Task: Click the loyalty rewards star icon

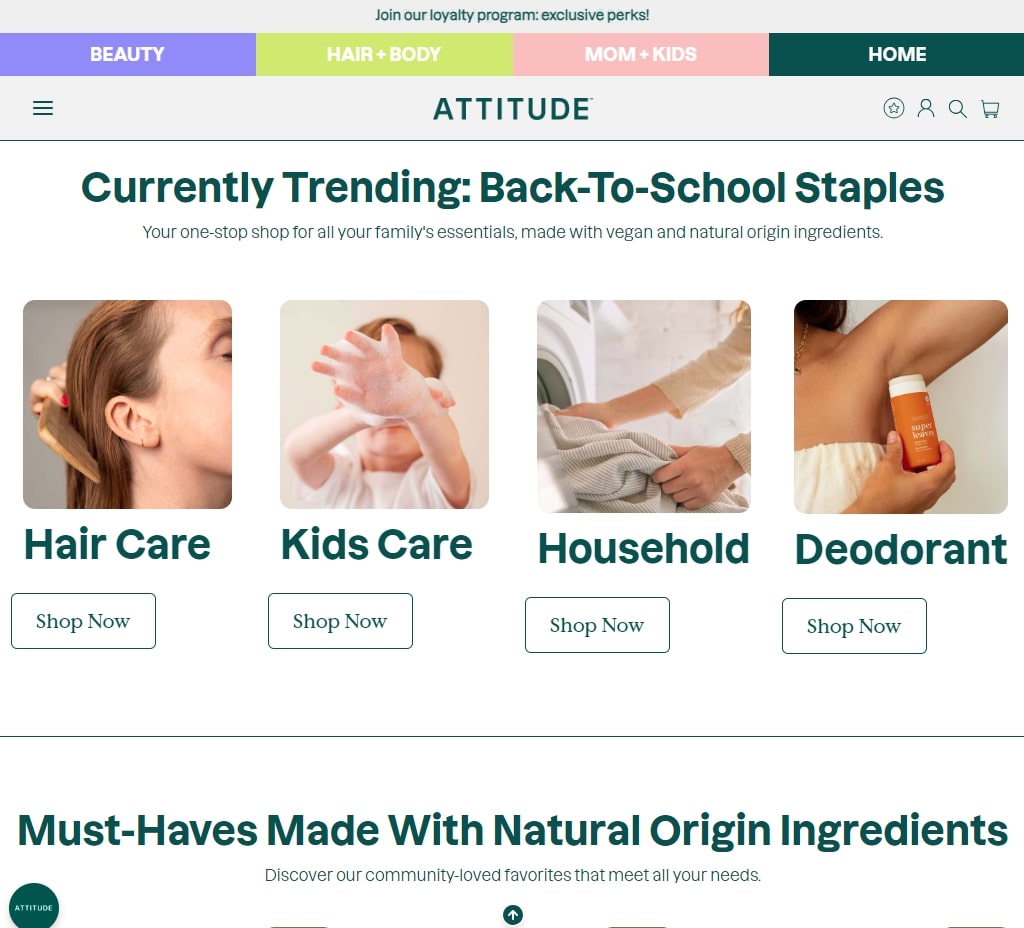Action: tap(893, 108)
